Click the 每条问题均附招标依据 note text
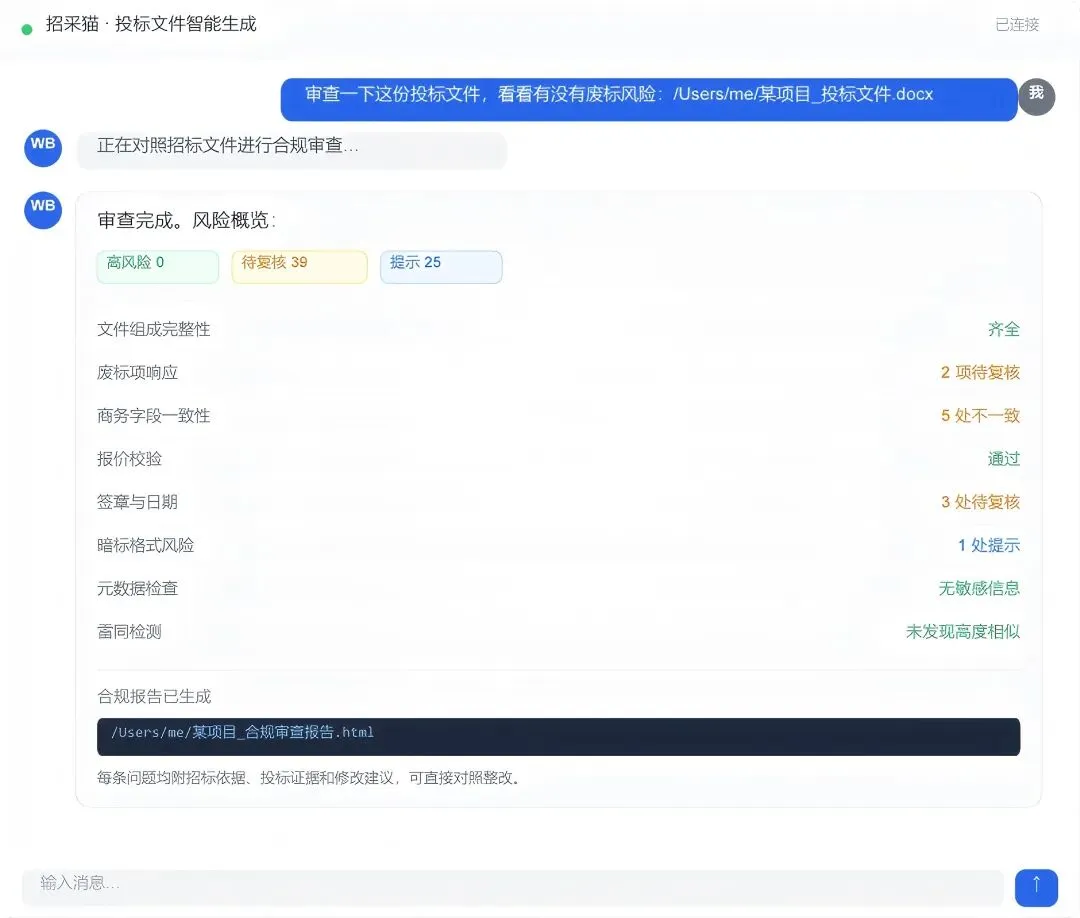This screenshot has width=1080, height=918. 308,778
